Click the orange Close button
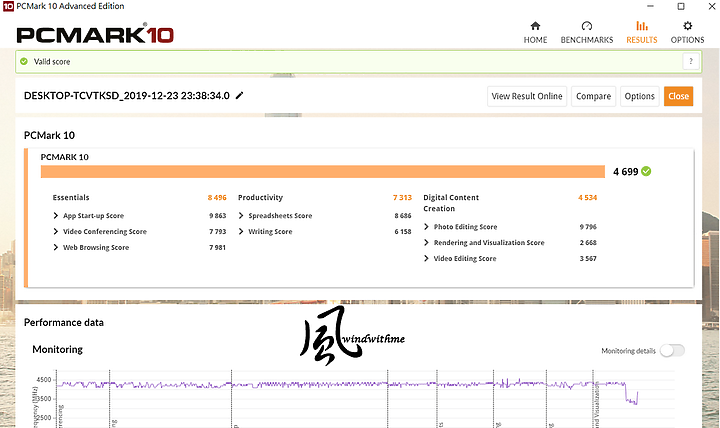 (x=678, y=96)
